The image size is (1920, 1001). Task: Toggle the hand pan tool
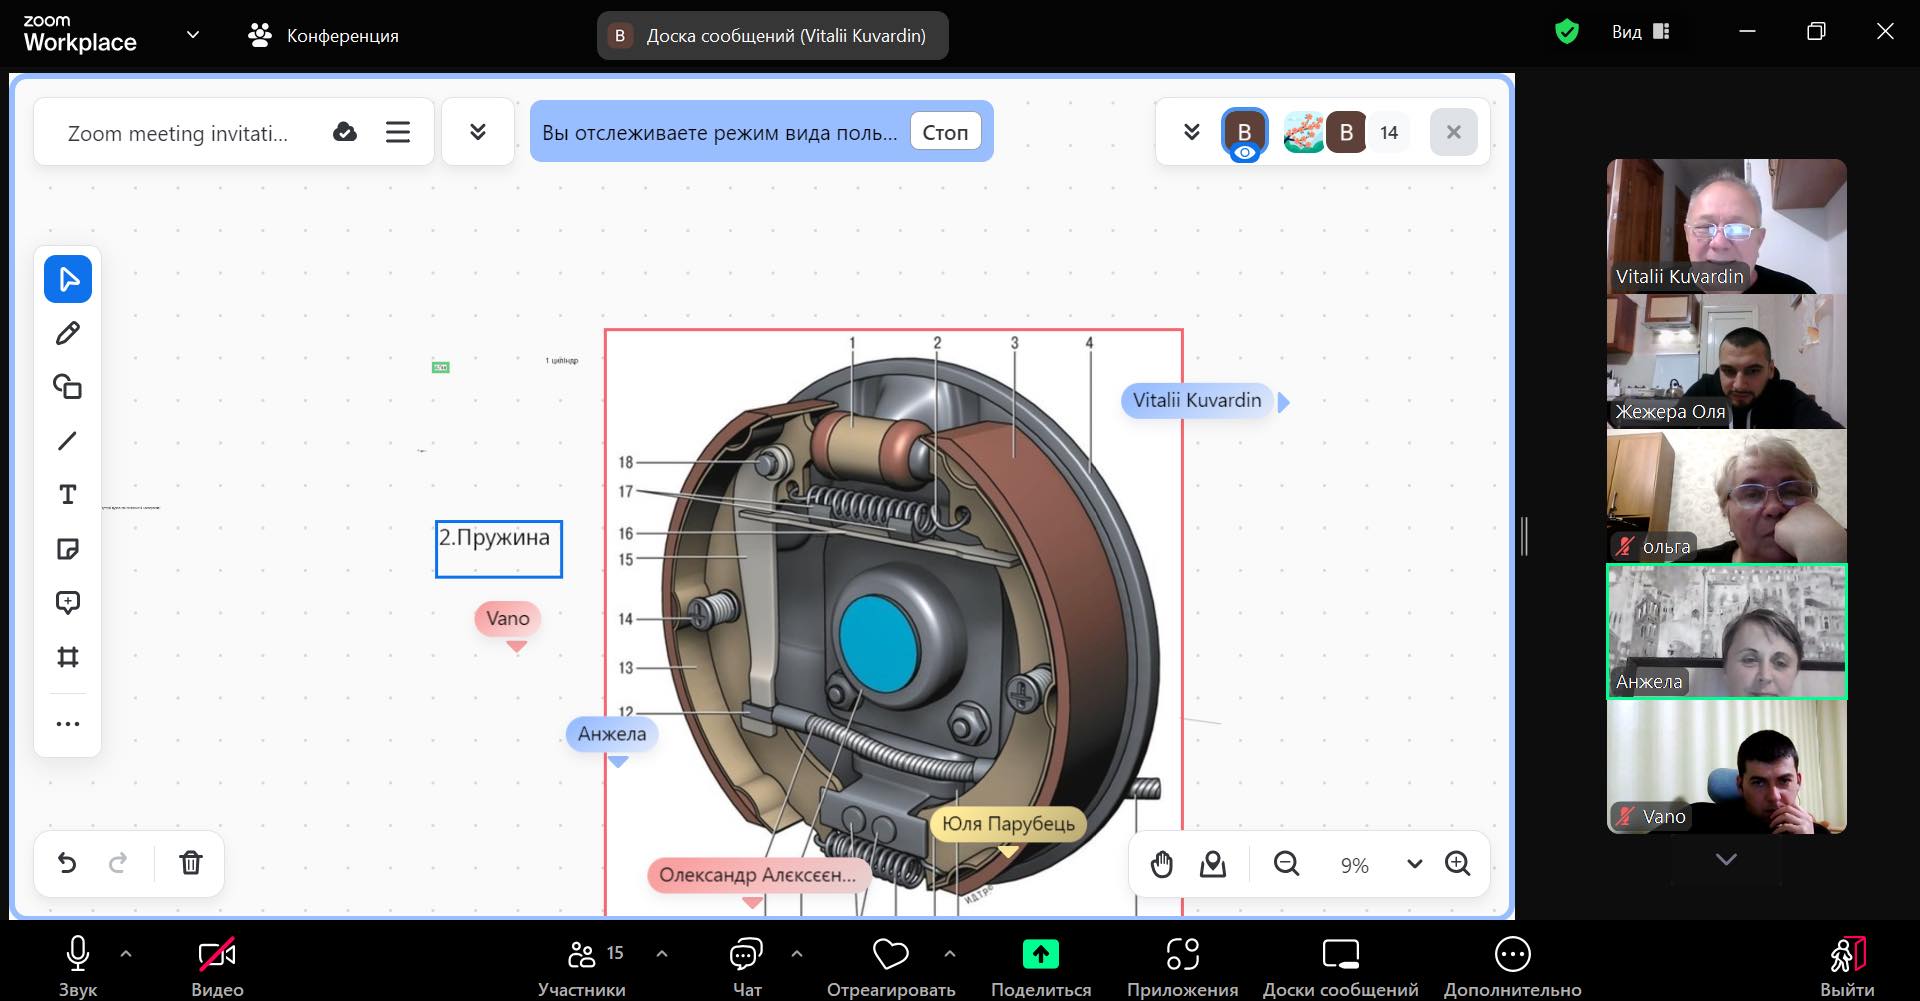coord(1161,863)
